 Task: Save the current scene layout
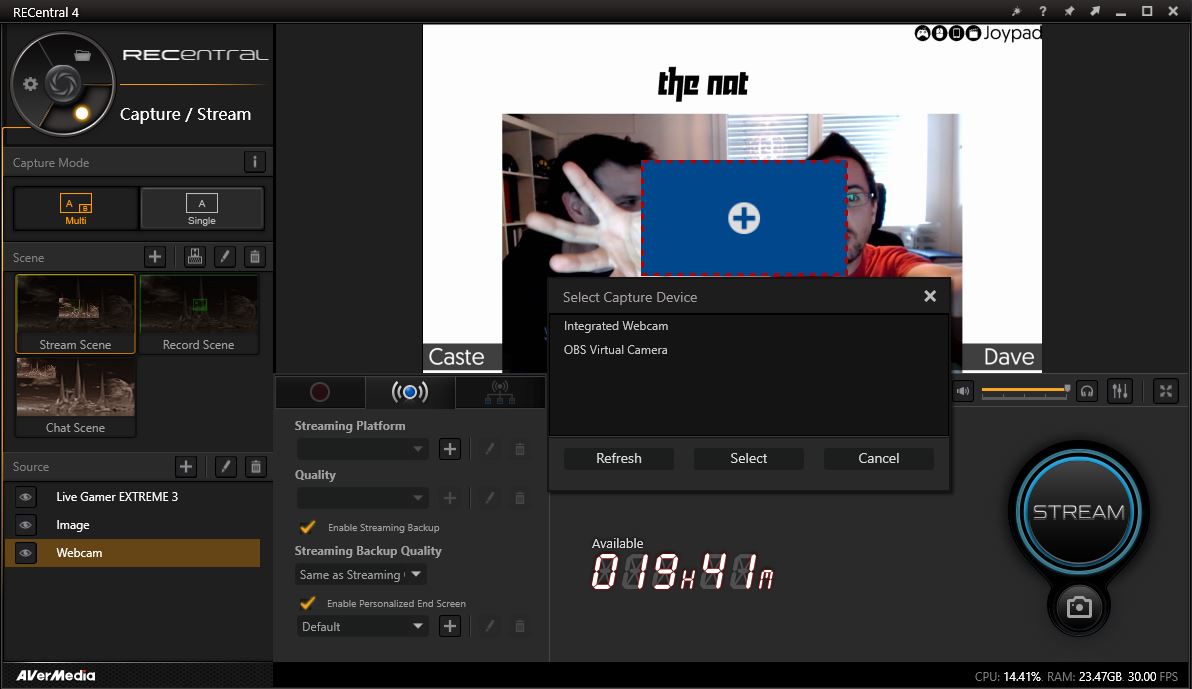pos(195,257)
